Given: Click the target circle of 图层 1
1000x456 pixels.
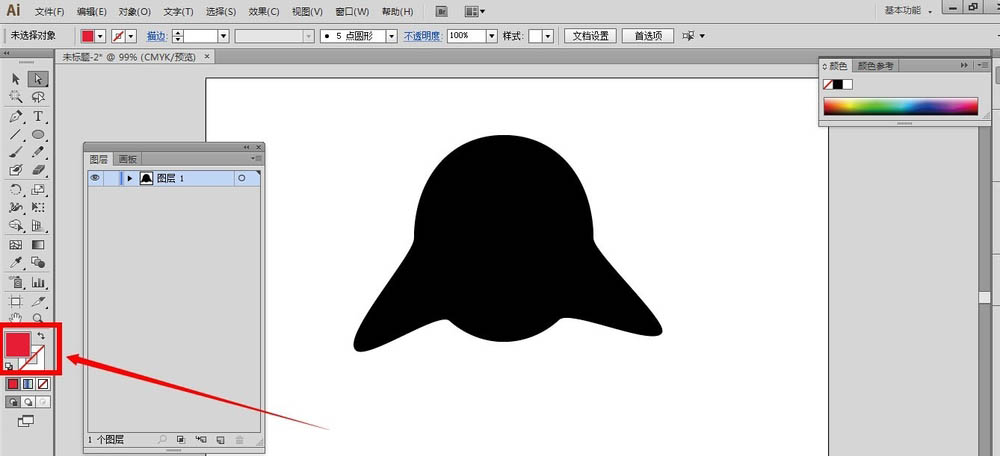Looking at the screenshot, I should pyautogui.click(x=241, y=178).
